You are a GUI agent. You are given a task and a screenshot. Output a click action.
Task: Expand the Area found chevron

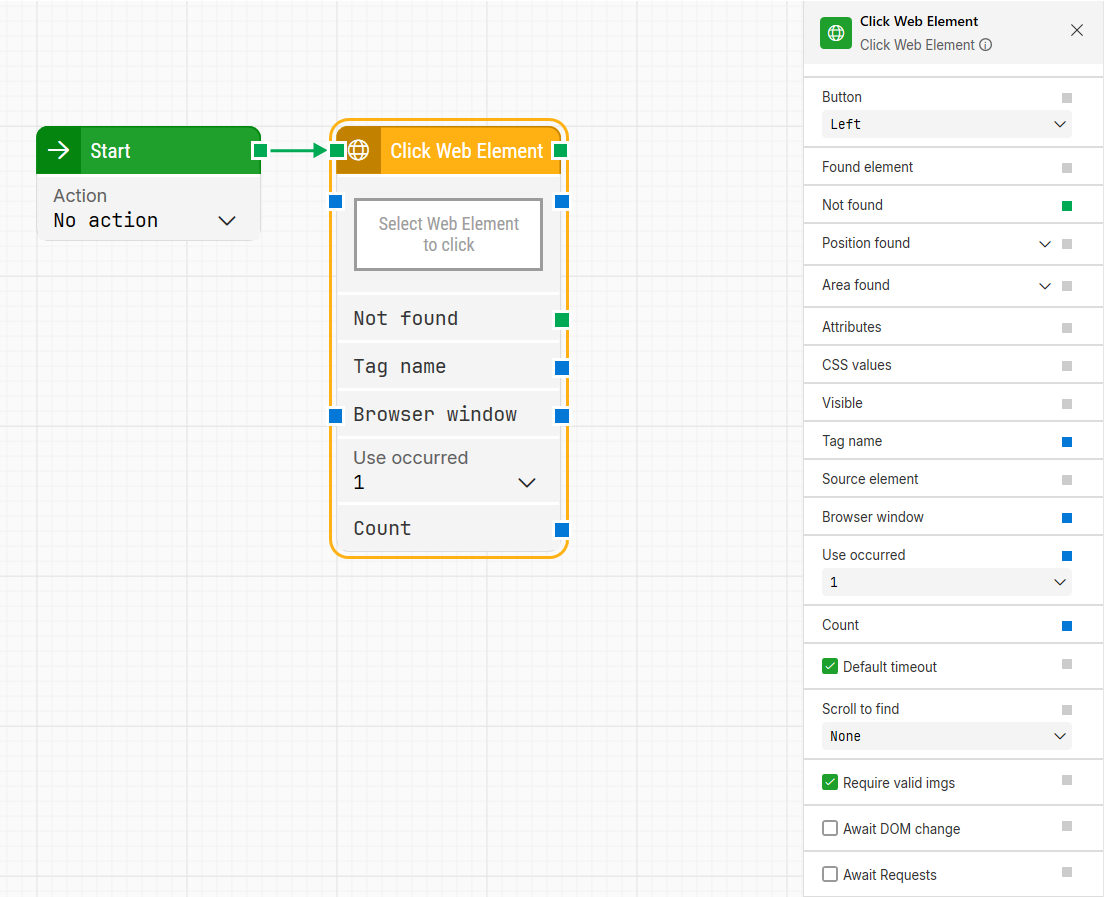(x=1045, y=286)
